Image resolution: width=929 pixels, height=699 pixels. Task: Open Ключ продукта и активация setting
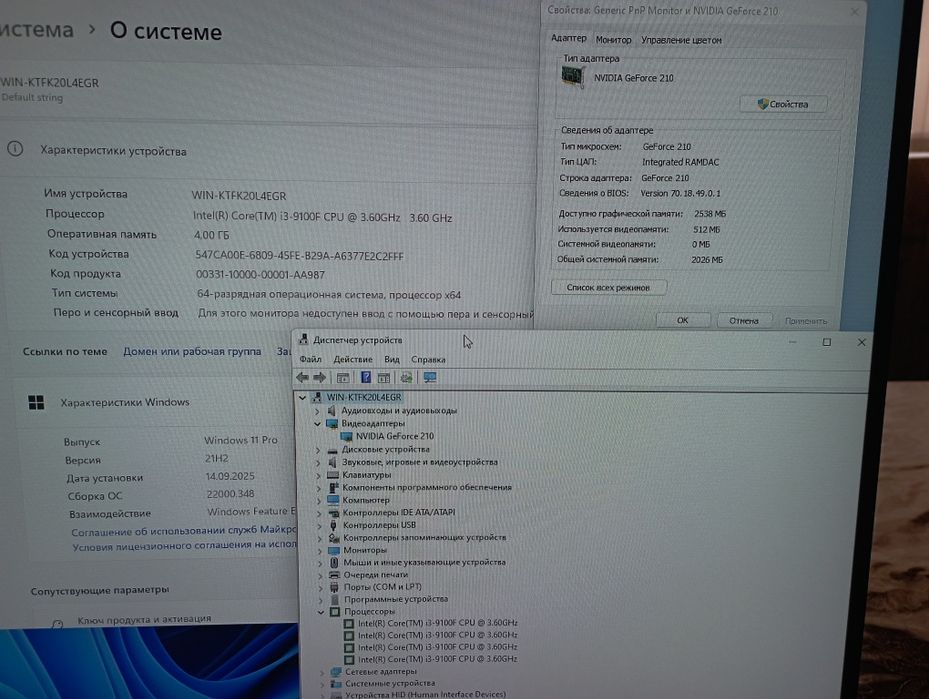coord(144,619)
